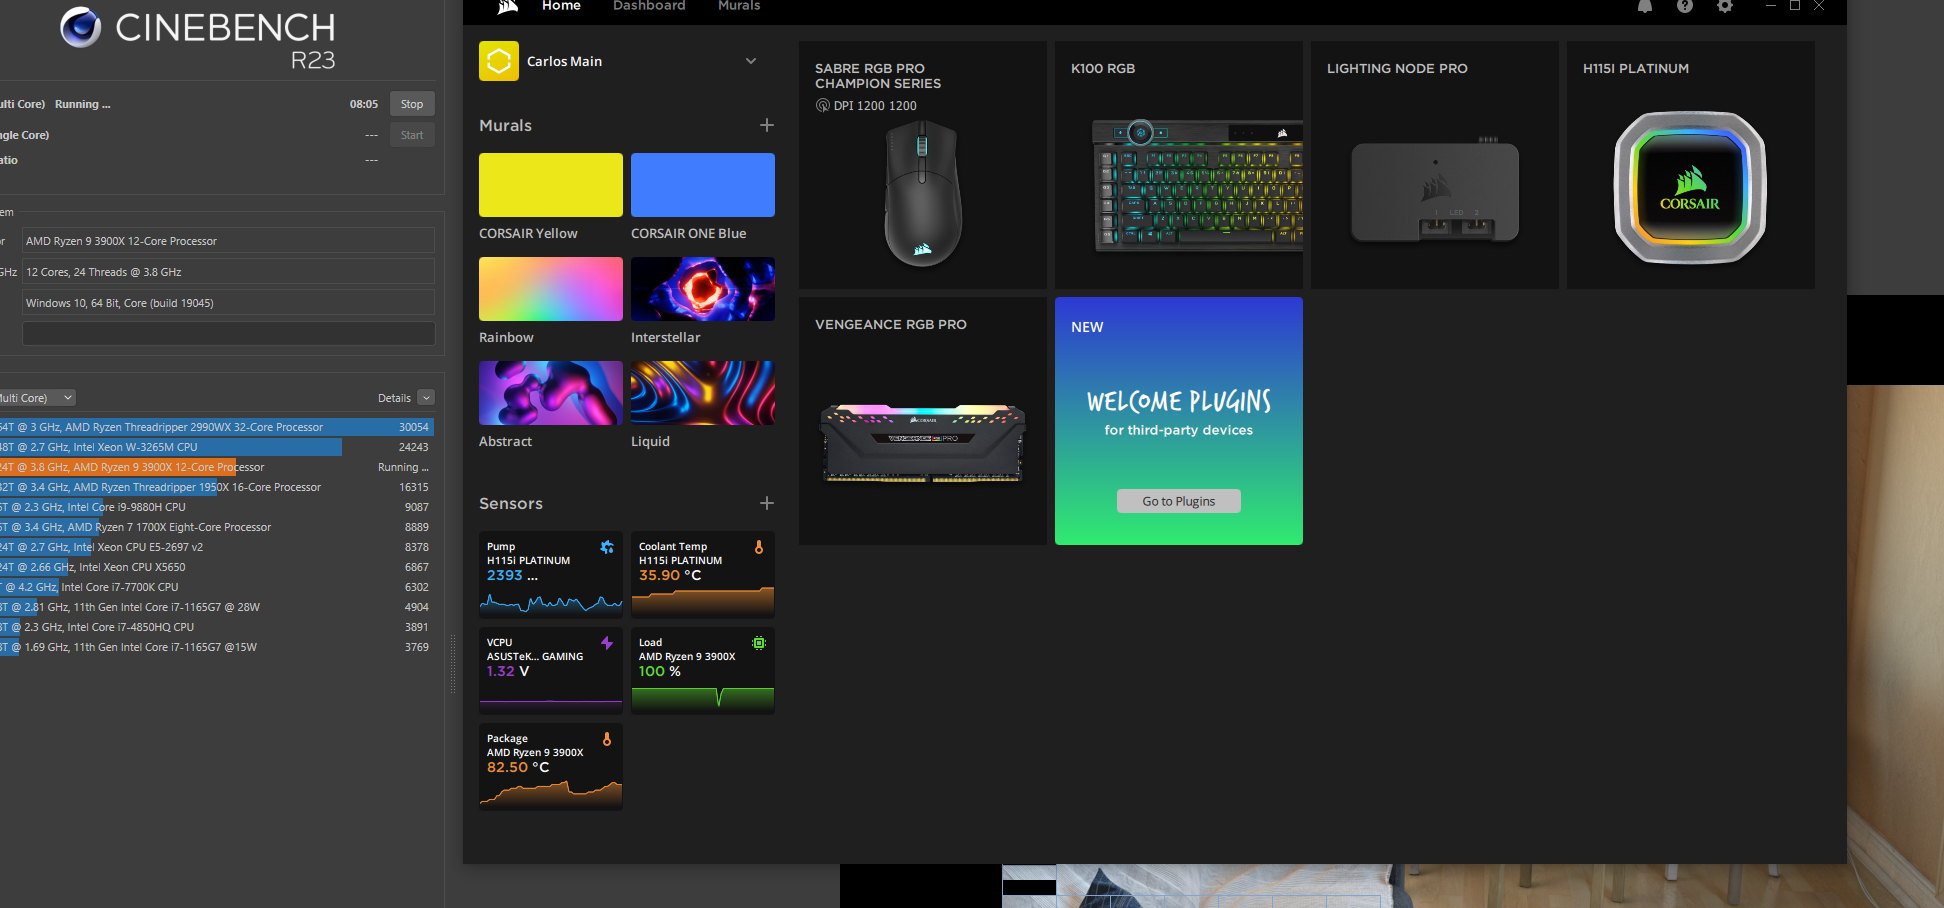Select Intel Xeon E5-2697 v2 row
The width and height of the screenshot is (1944, 908).
[x=217, y=547]
